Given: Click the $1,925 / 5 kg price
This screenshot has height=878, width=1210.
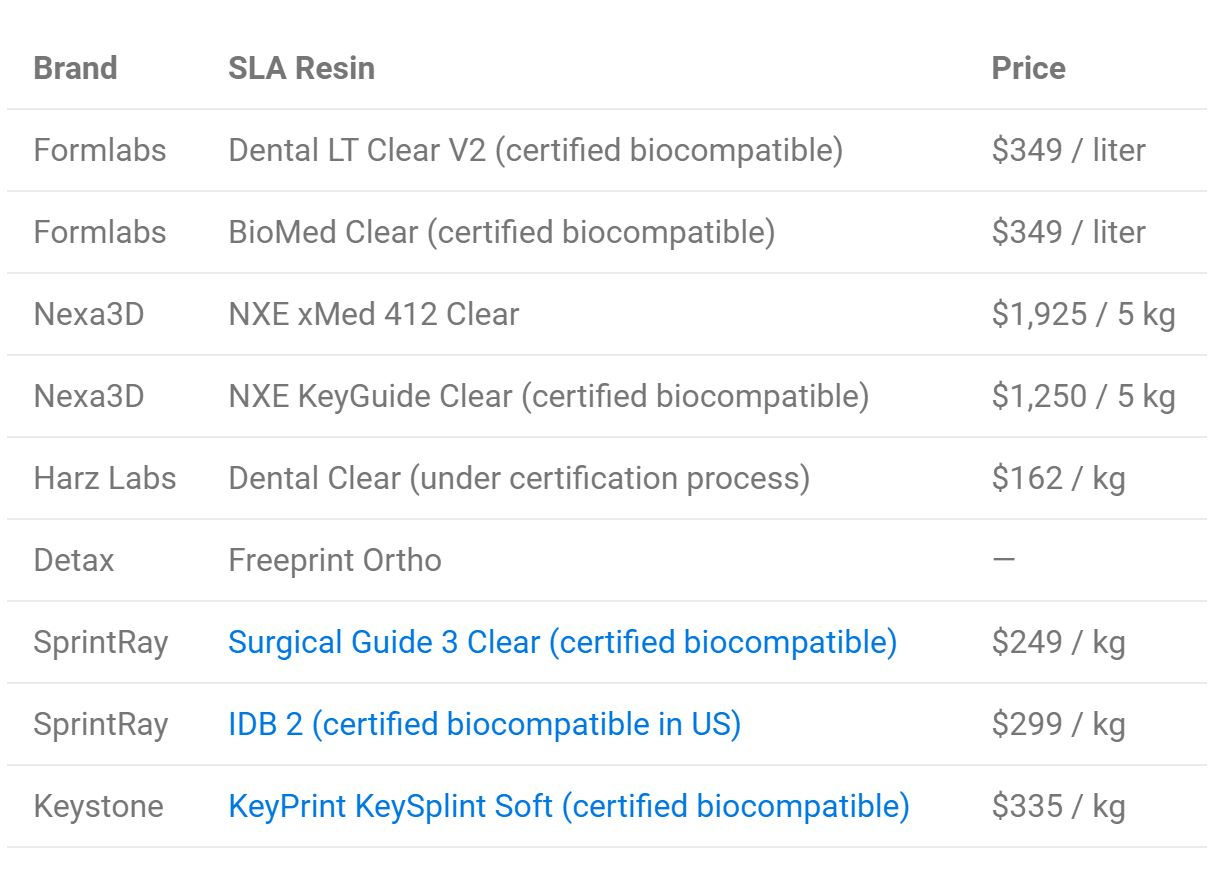Looking at the screenshot, I should (1084, 314).
